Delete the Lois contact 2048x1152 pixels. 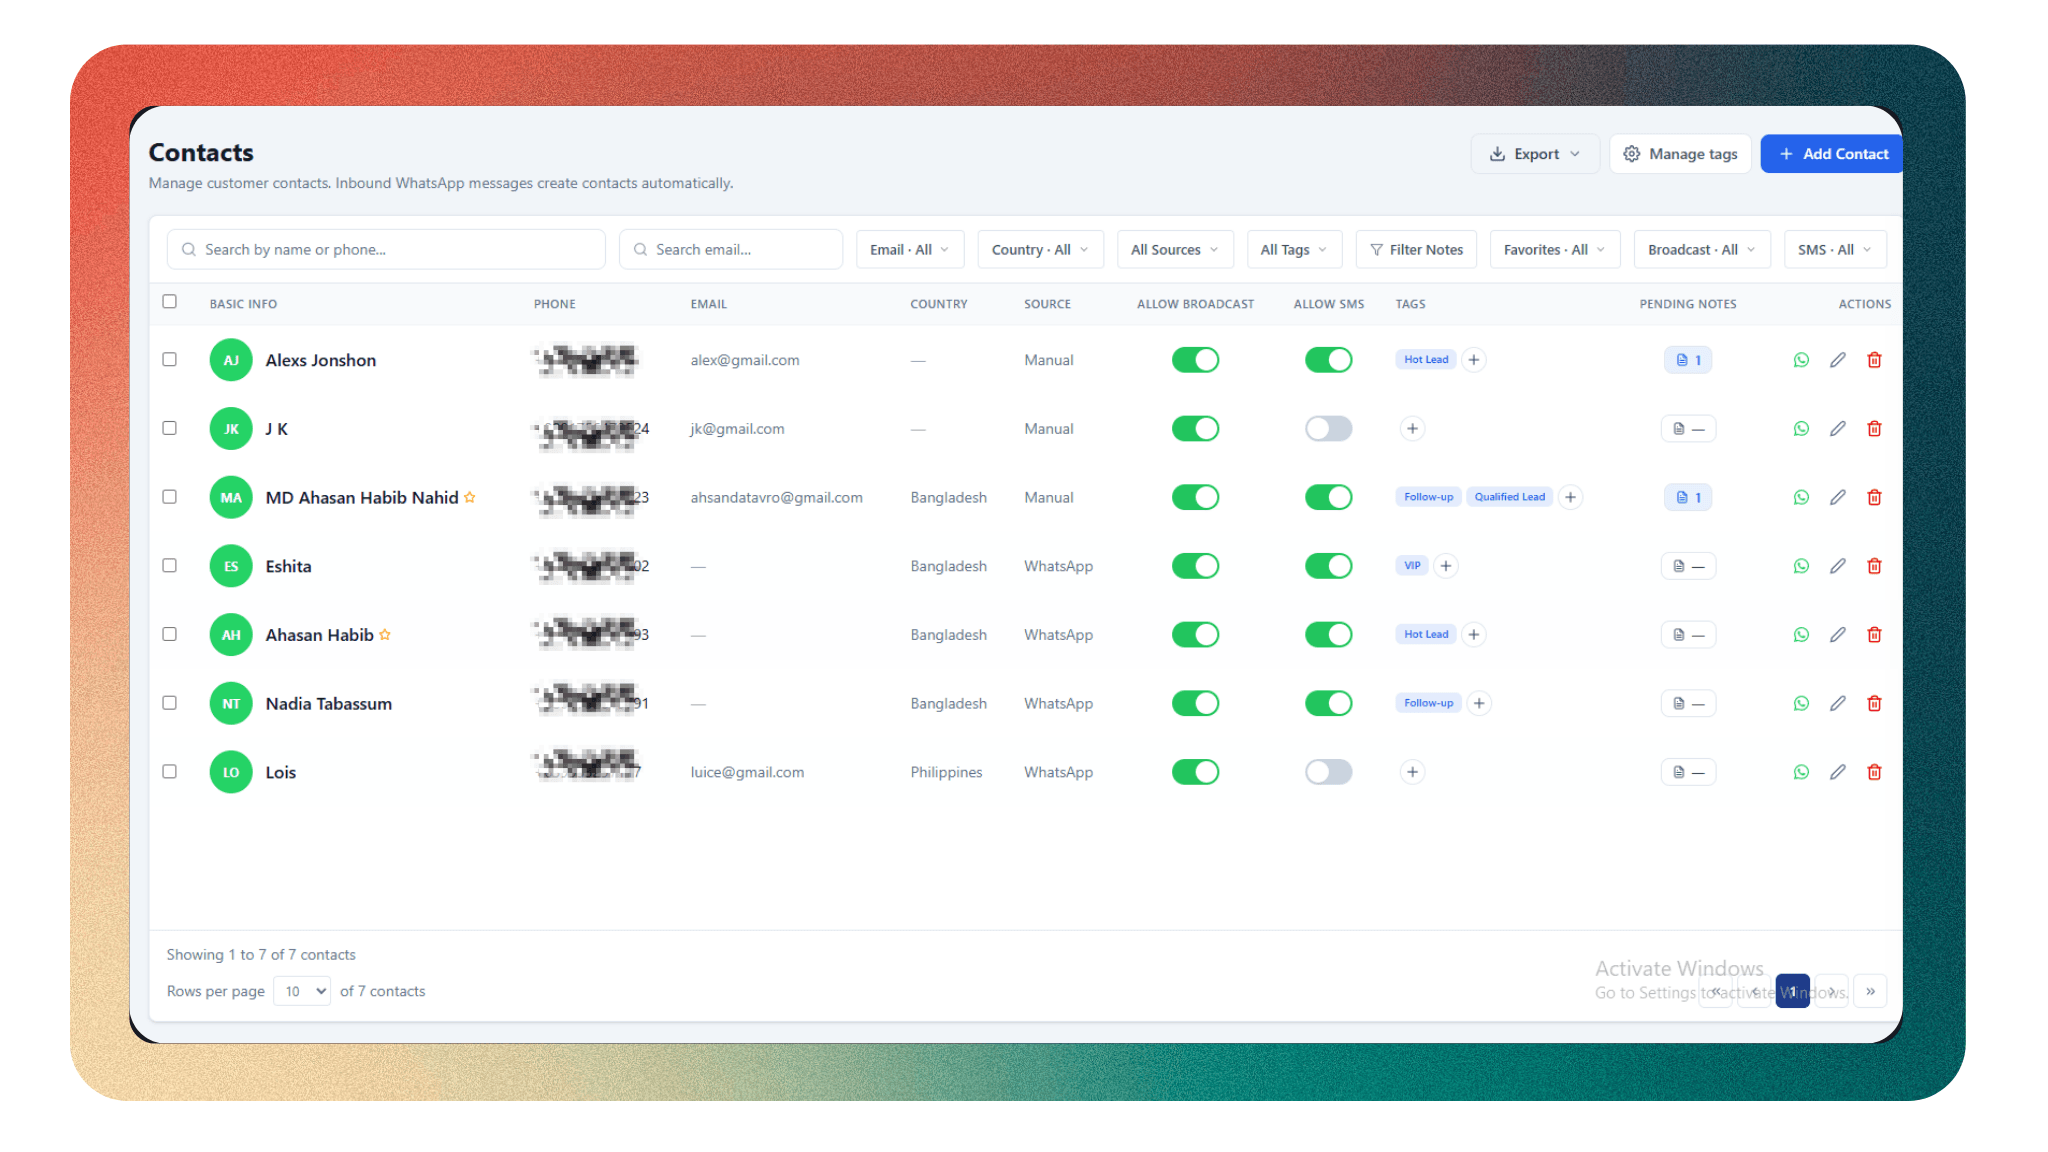click(x=1875, y=772)
